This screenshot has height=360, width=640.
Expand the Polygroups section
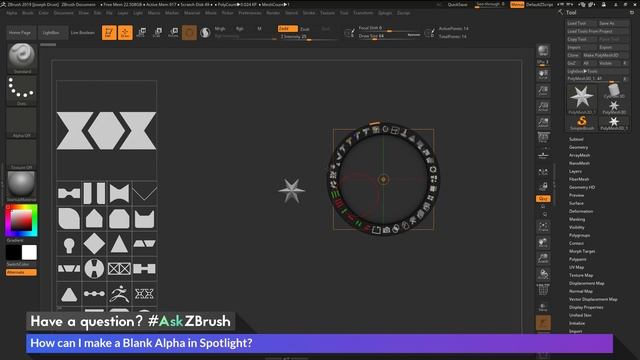pos(579,236)
